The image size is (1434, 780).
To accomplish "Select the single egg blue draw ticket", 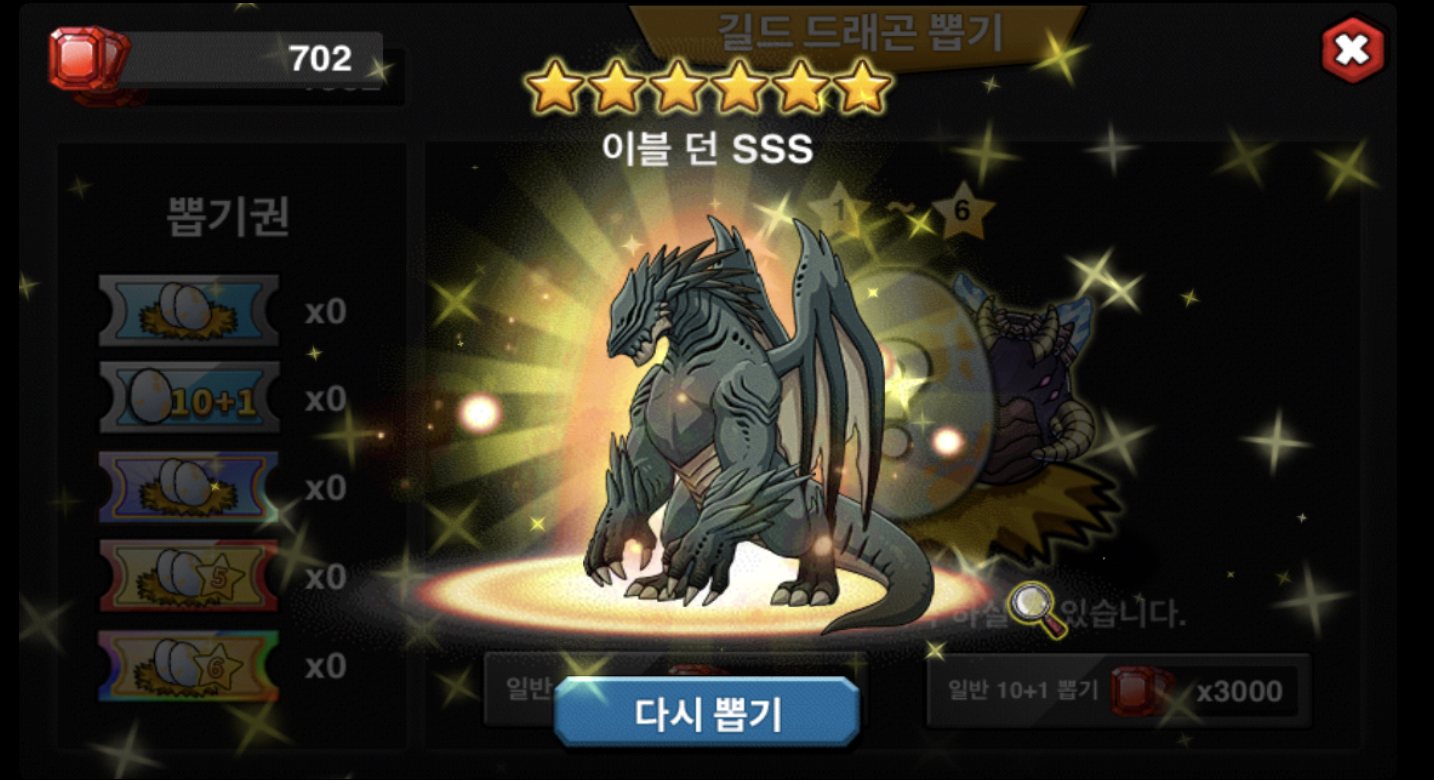I will pyautogui.click(x=189, y=310).
